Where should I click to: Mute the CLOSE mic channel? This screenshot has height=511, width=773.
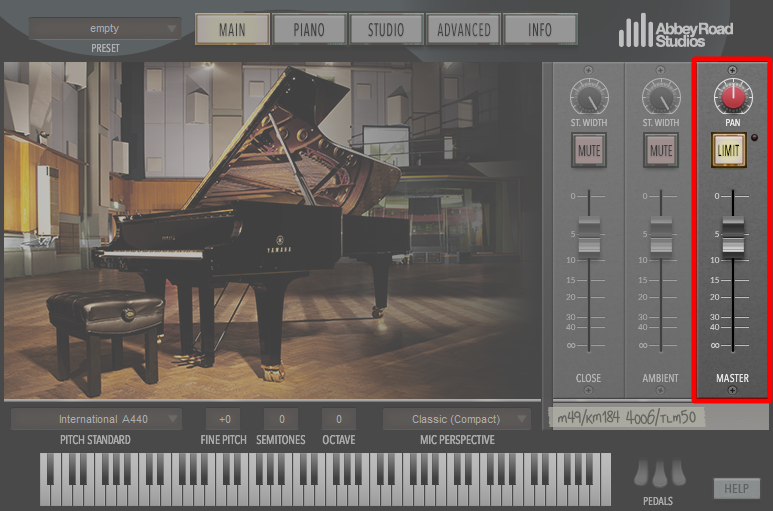pos(589,150)
